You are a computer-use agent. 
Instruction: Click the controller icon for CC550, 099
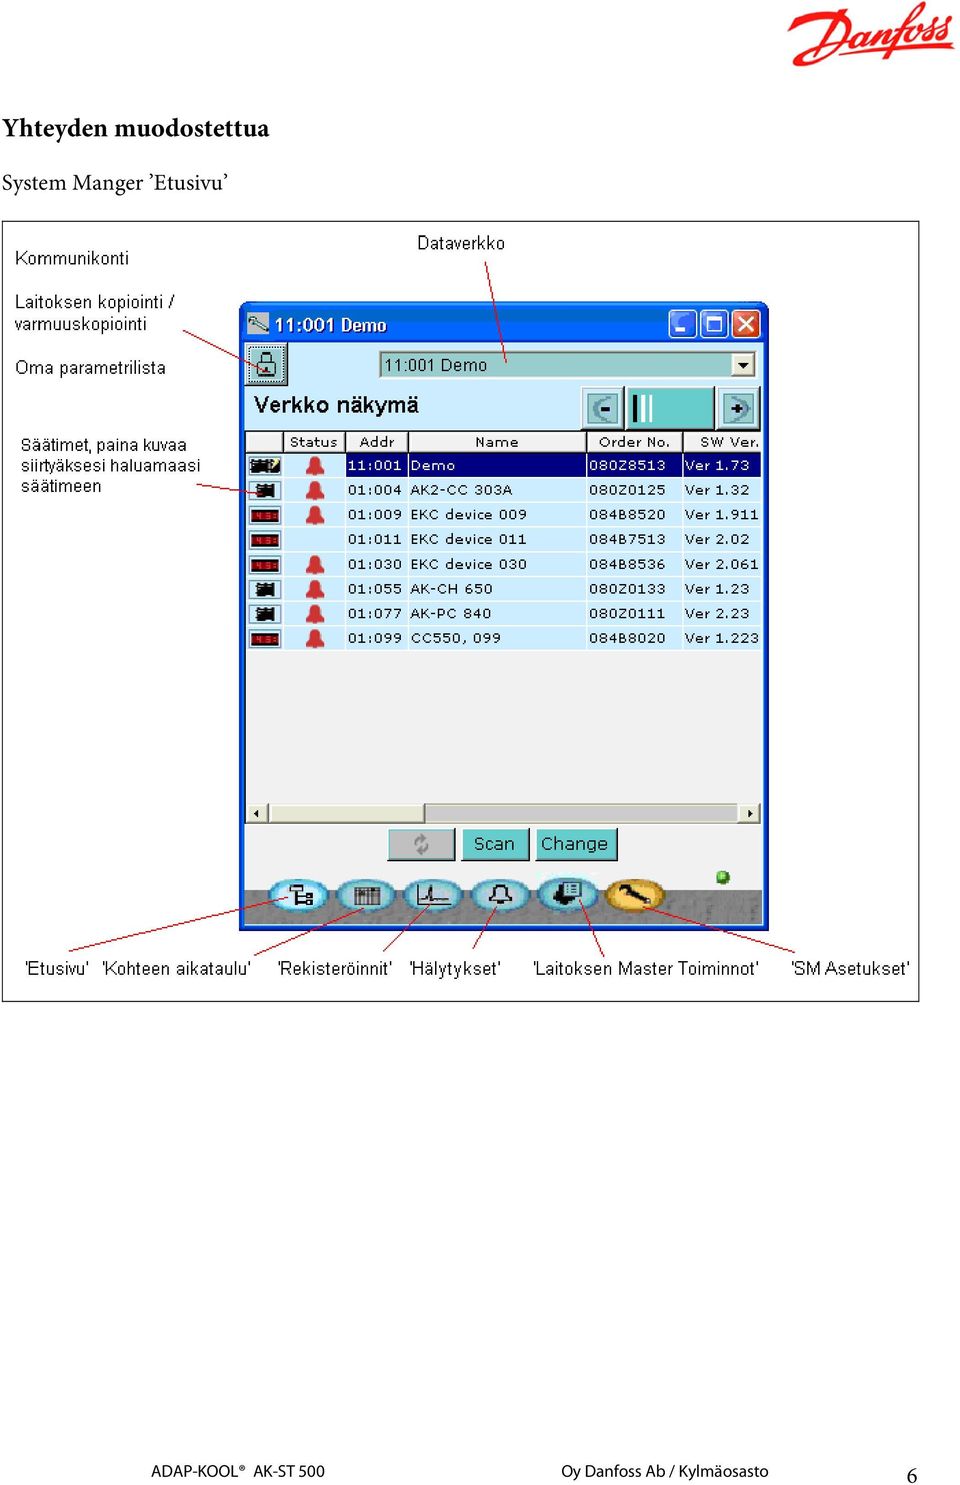[265, 638]
